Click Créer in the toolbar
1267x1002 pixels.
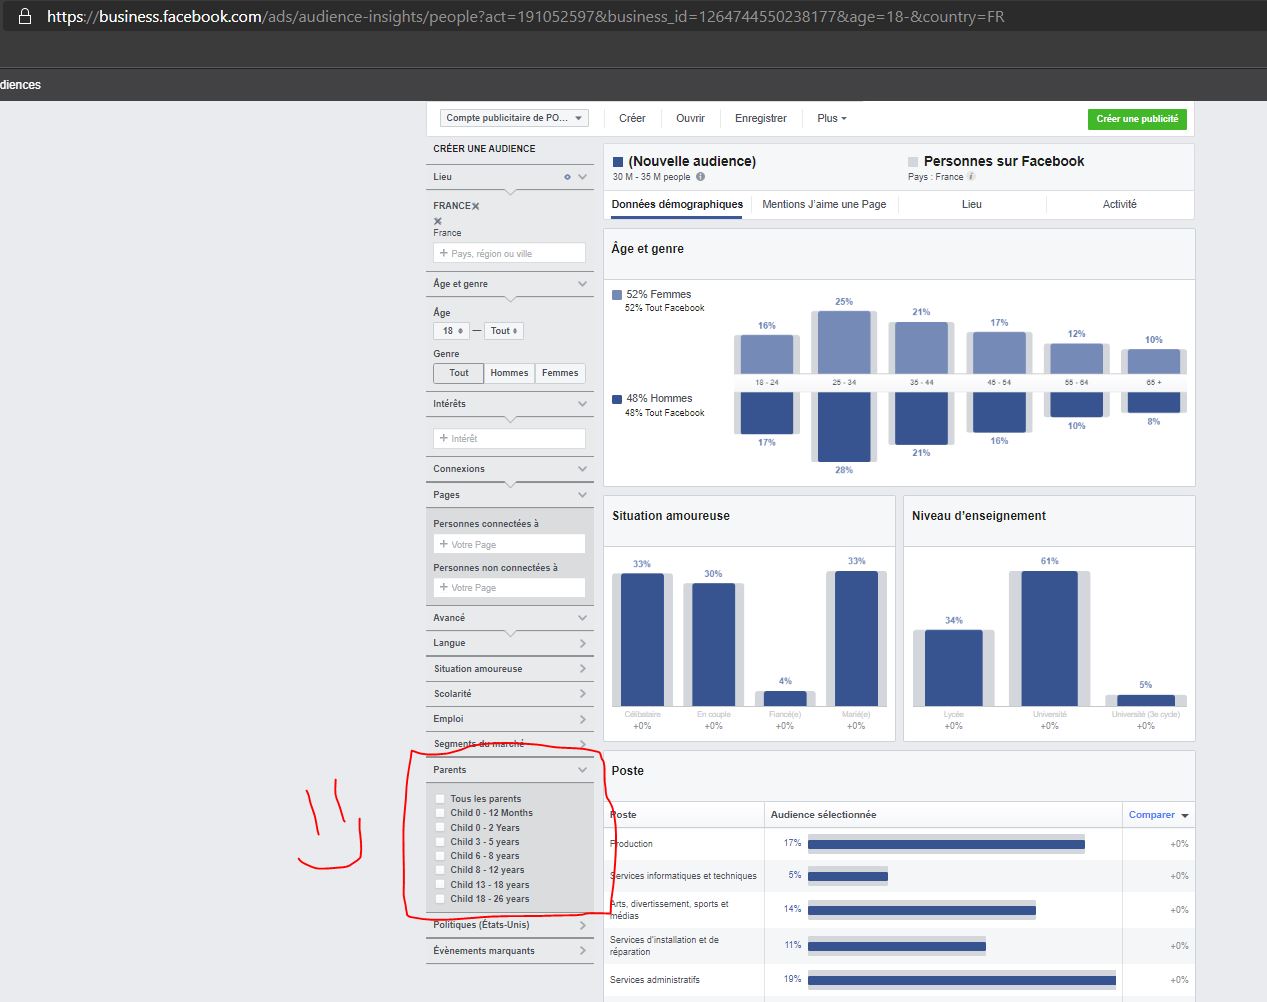pos(632,118)
